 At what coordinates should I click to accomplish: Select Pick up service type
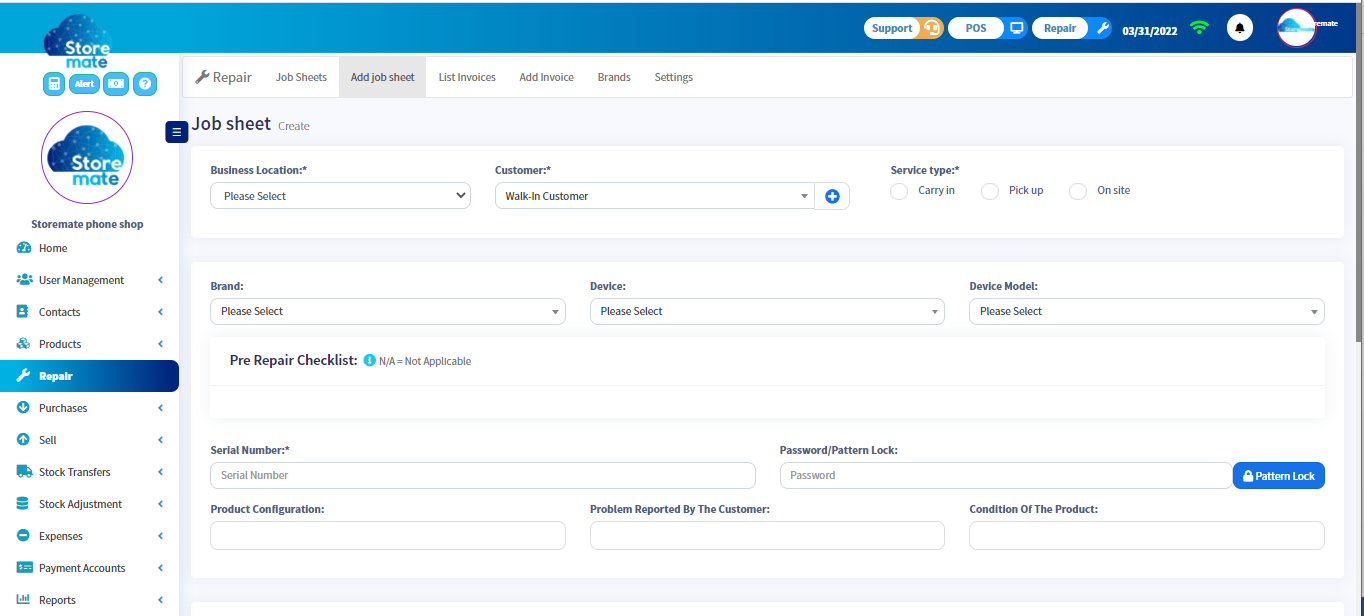[x=990, y=191]
